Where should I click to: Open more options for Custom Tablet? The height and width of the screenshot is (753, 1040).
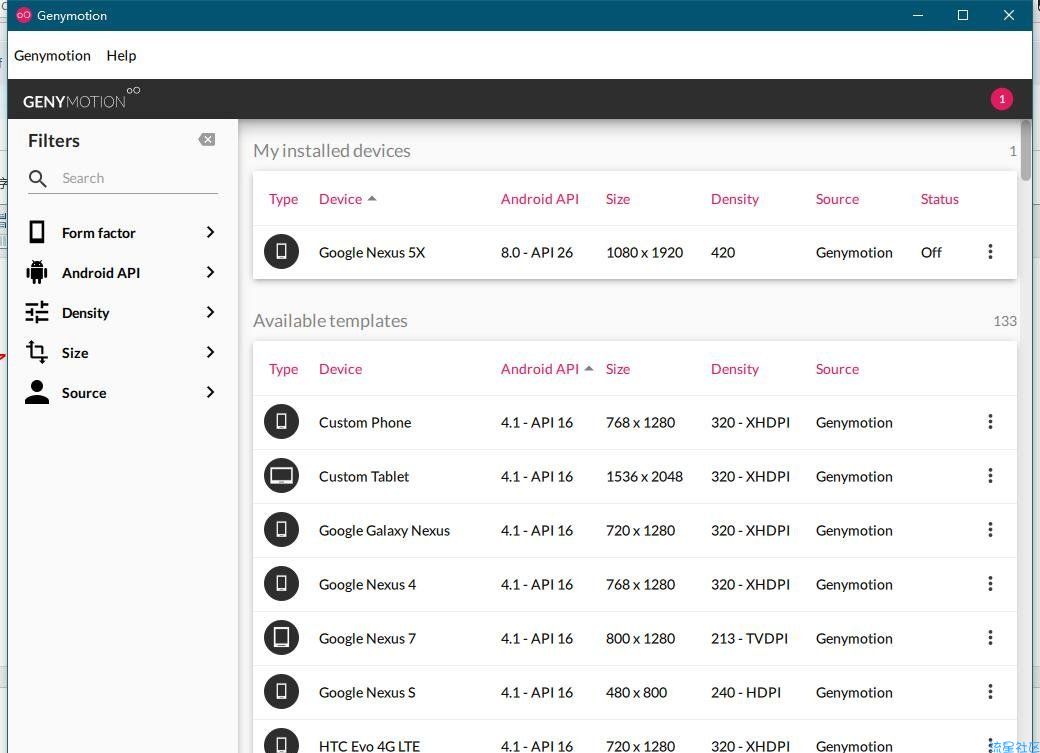click(x=990, y=476)
